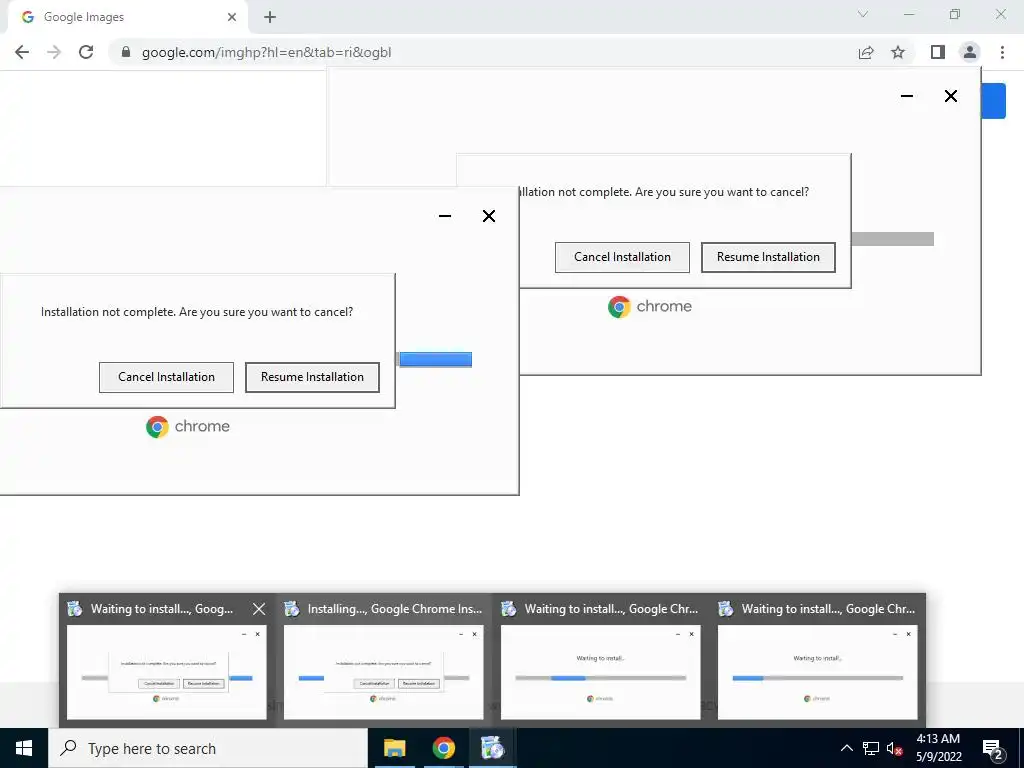Screen dimensions: 1024x768
Task: Open the muted volume tray icon
Action: point(895,748)
